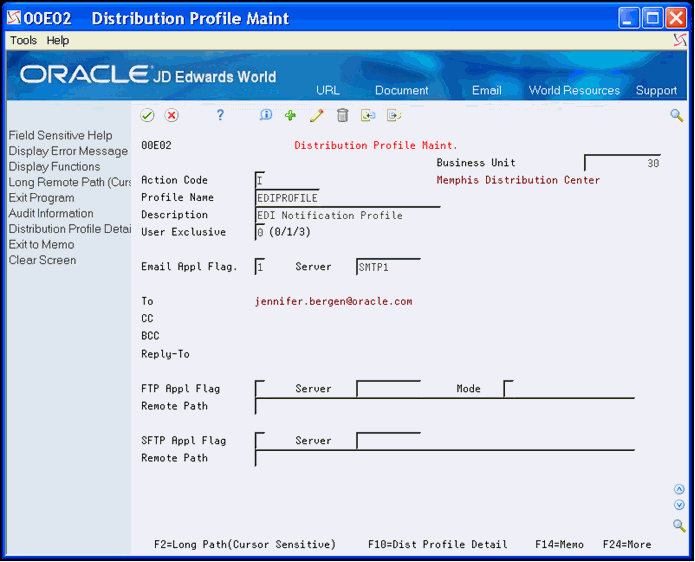Select Display Functions in sidebar
The width and height of the screenshot is (695, 562).
55,167
